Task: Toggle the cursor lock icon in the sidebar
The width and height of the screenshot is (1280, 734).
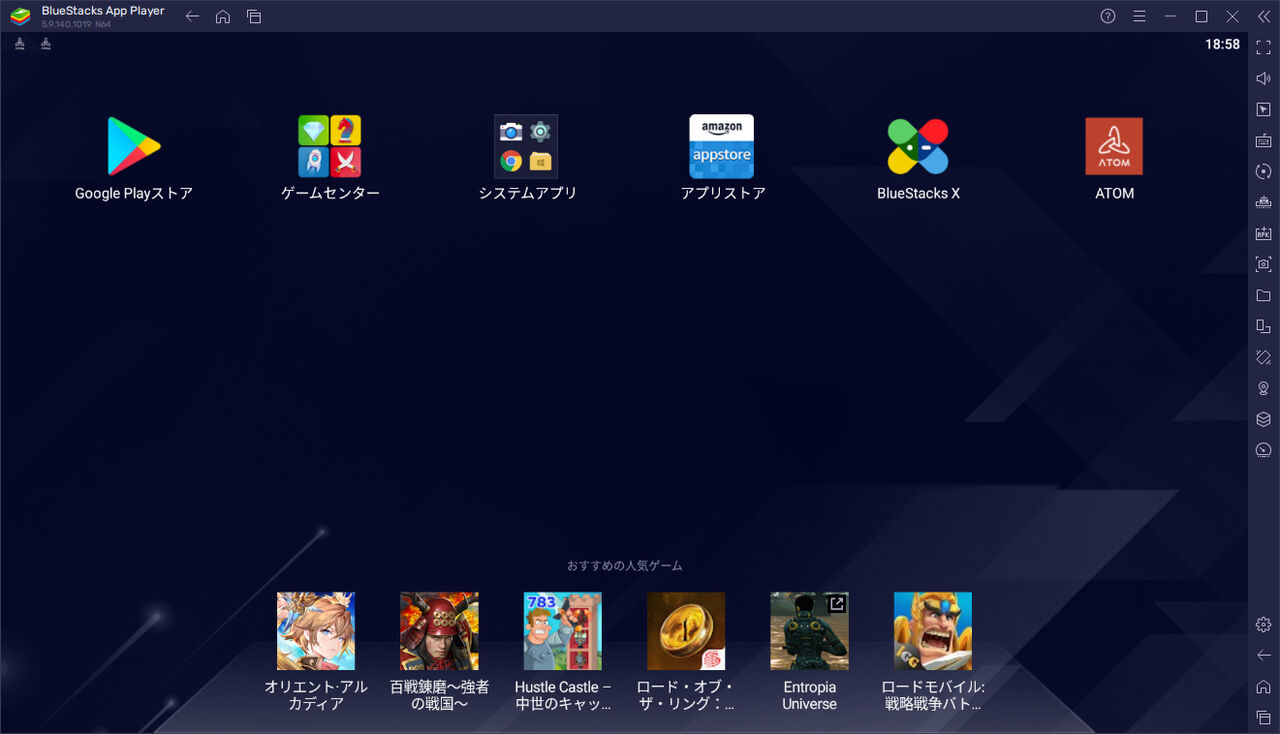Action: click(x=1264, y=109)
